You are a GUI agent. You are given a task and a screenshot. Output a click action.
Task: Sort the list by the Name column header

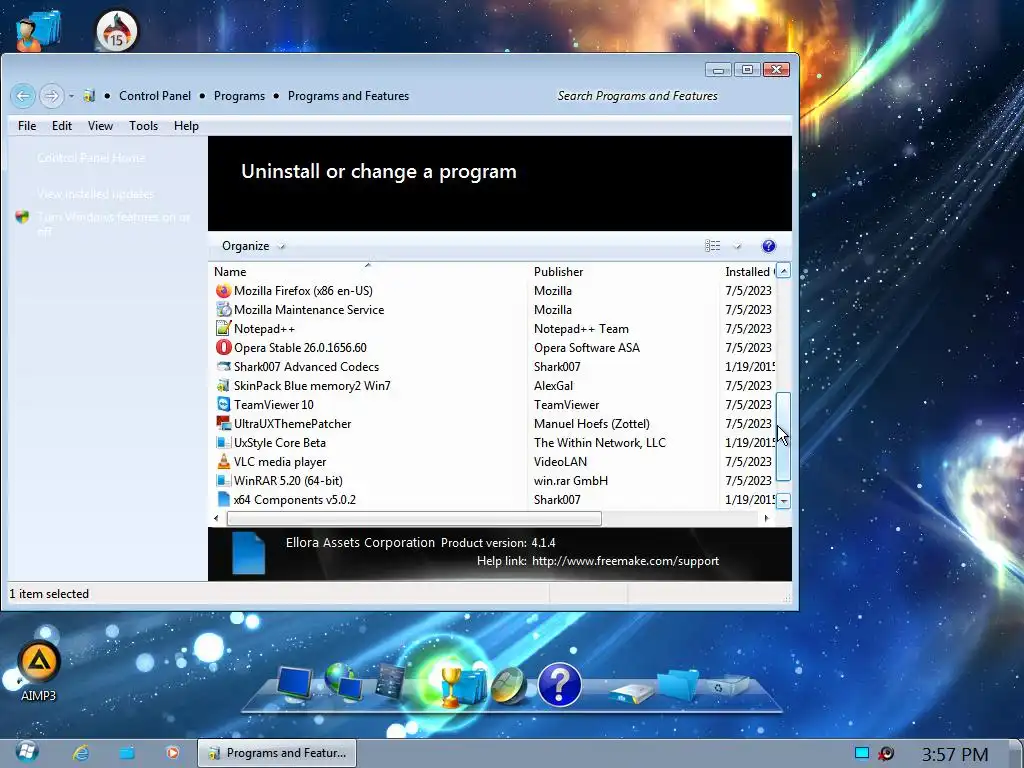(x=370, y=272)
